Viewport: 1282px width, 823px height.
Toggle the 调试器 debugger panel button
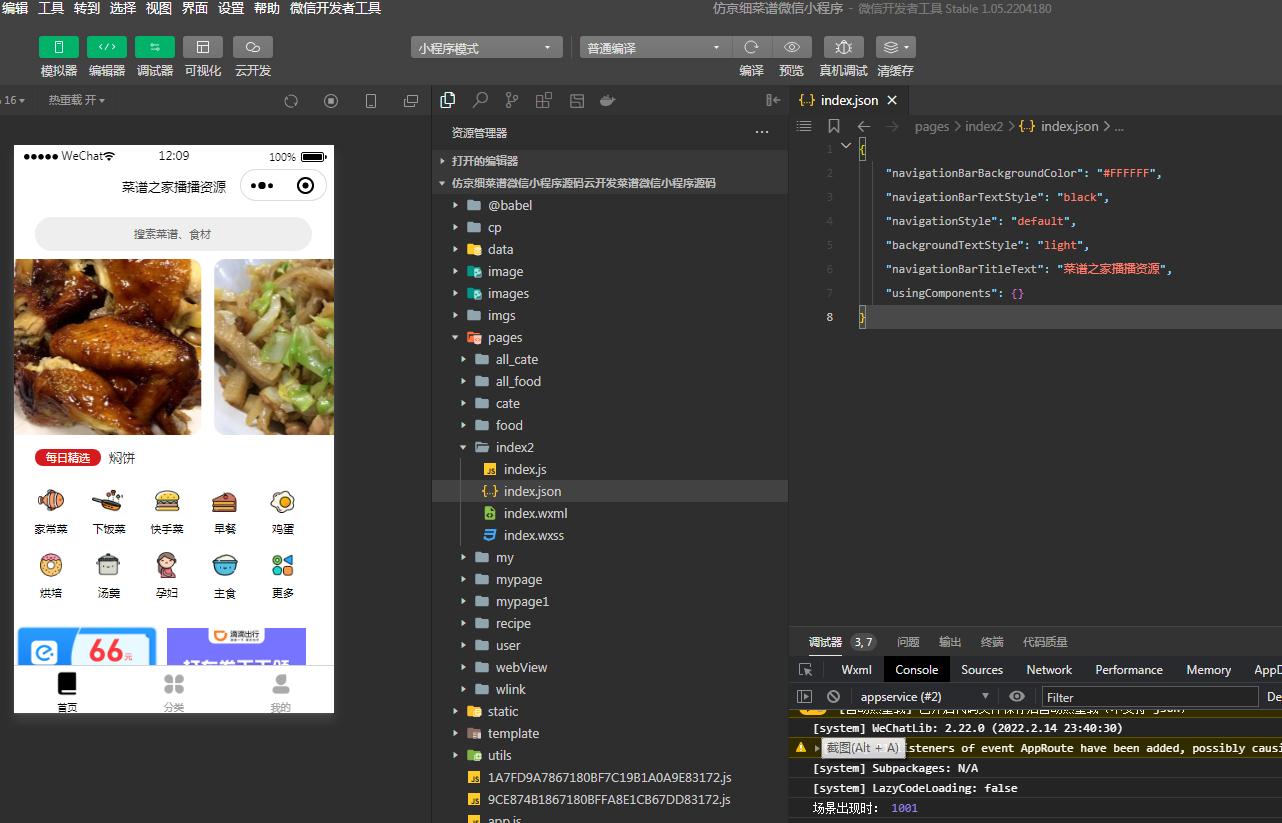[x=155, y=47]
